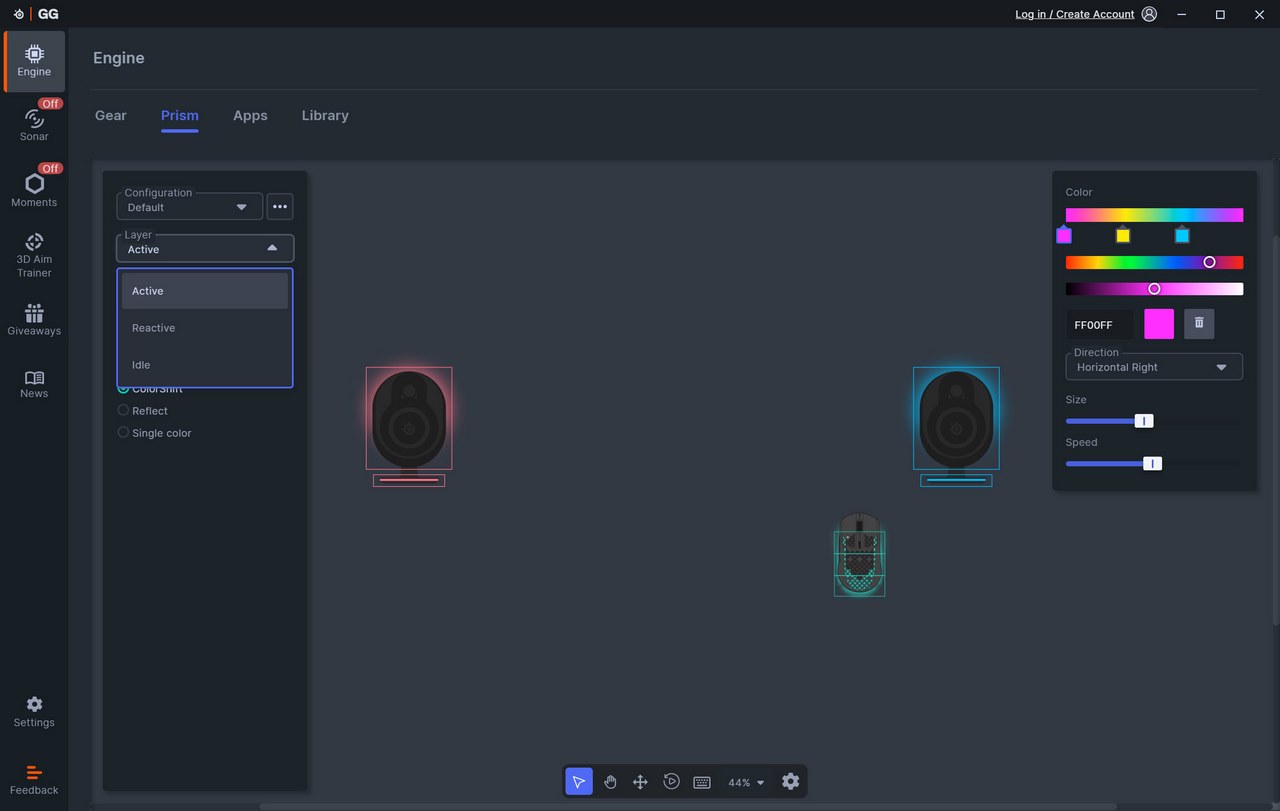The image size is (1280, 811).
Task: Select the Single color radio button
Action: coord(124,433)
